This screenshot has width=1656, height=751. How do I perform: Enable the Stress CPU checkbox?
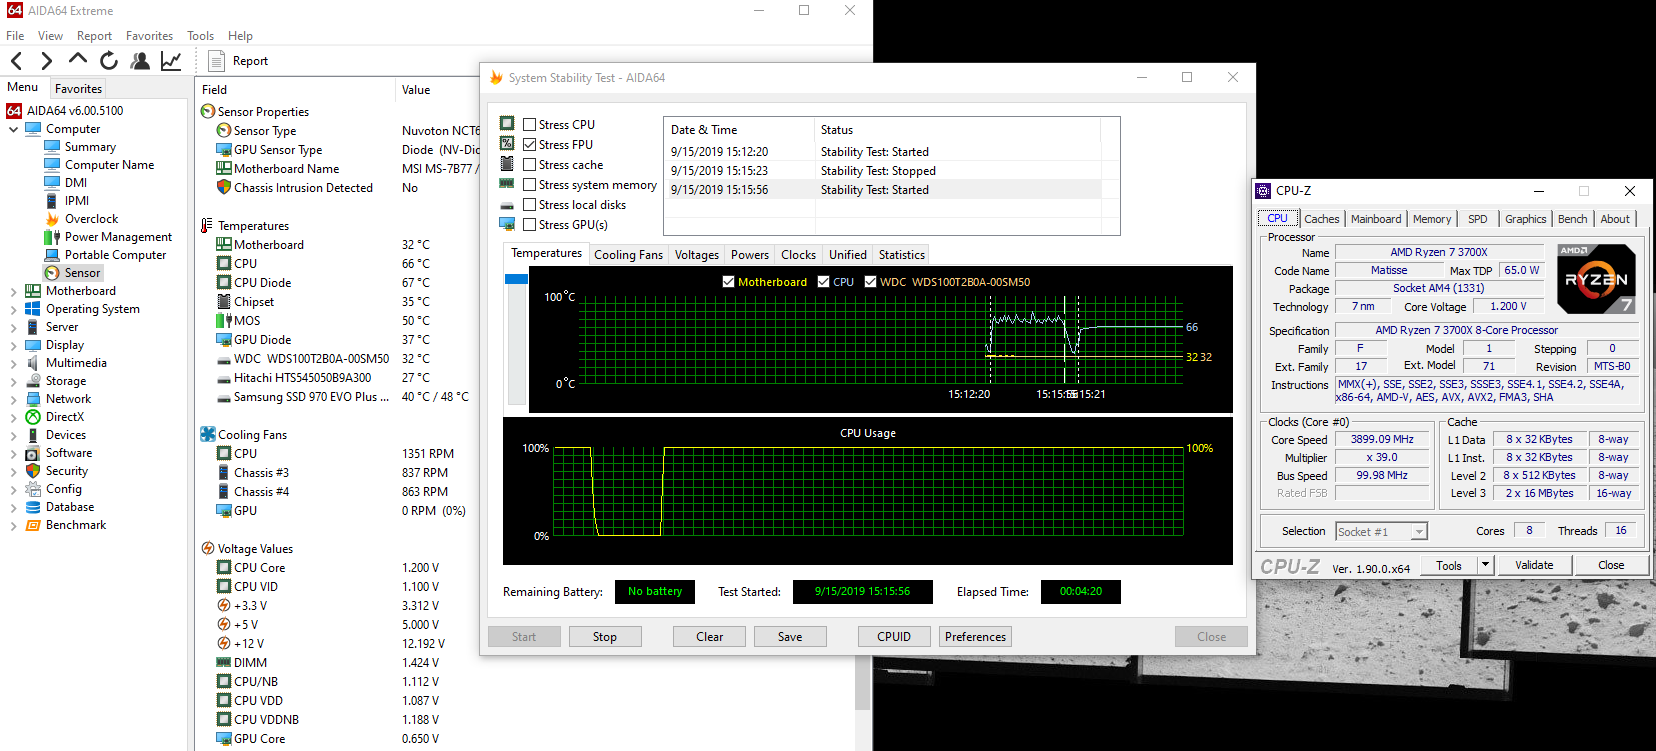pos(530,125)
